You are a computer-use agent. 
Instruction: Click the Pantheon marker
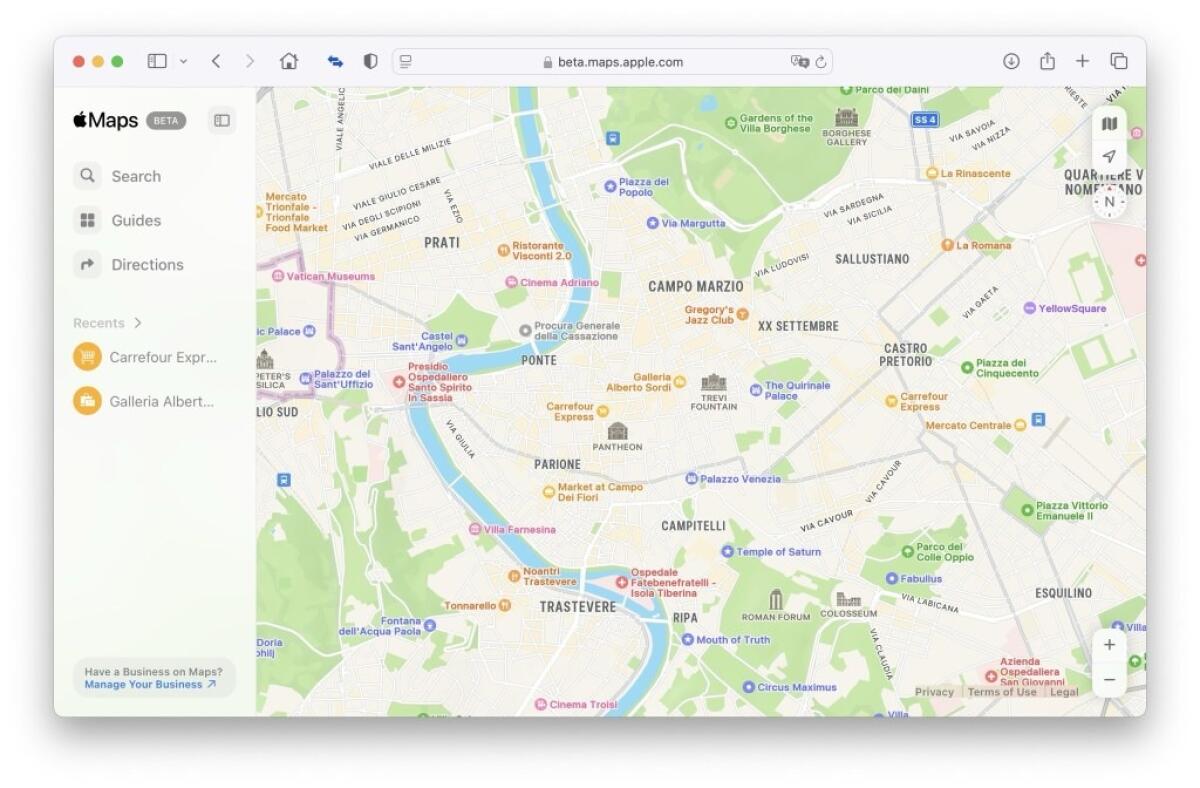click(616, 432)
